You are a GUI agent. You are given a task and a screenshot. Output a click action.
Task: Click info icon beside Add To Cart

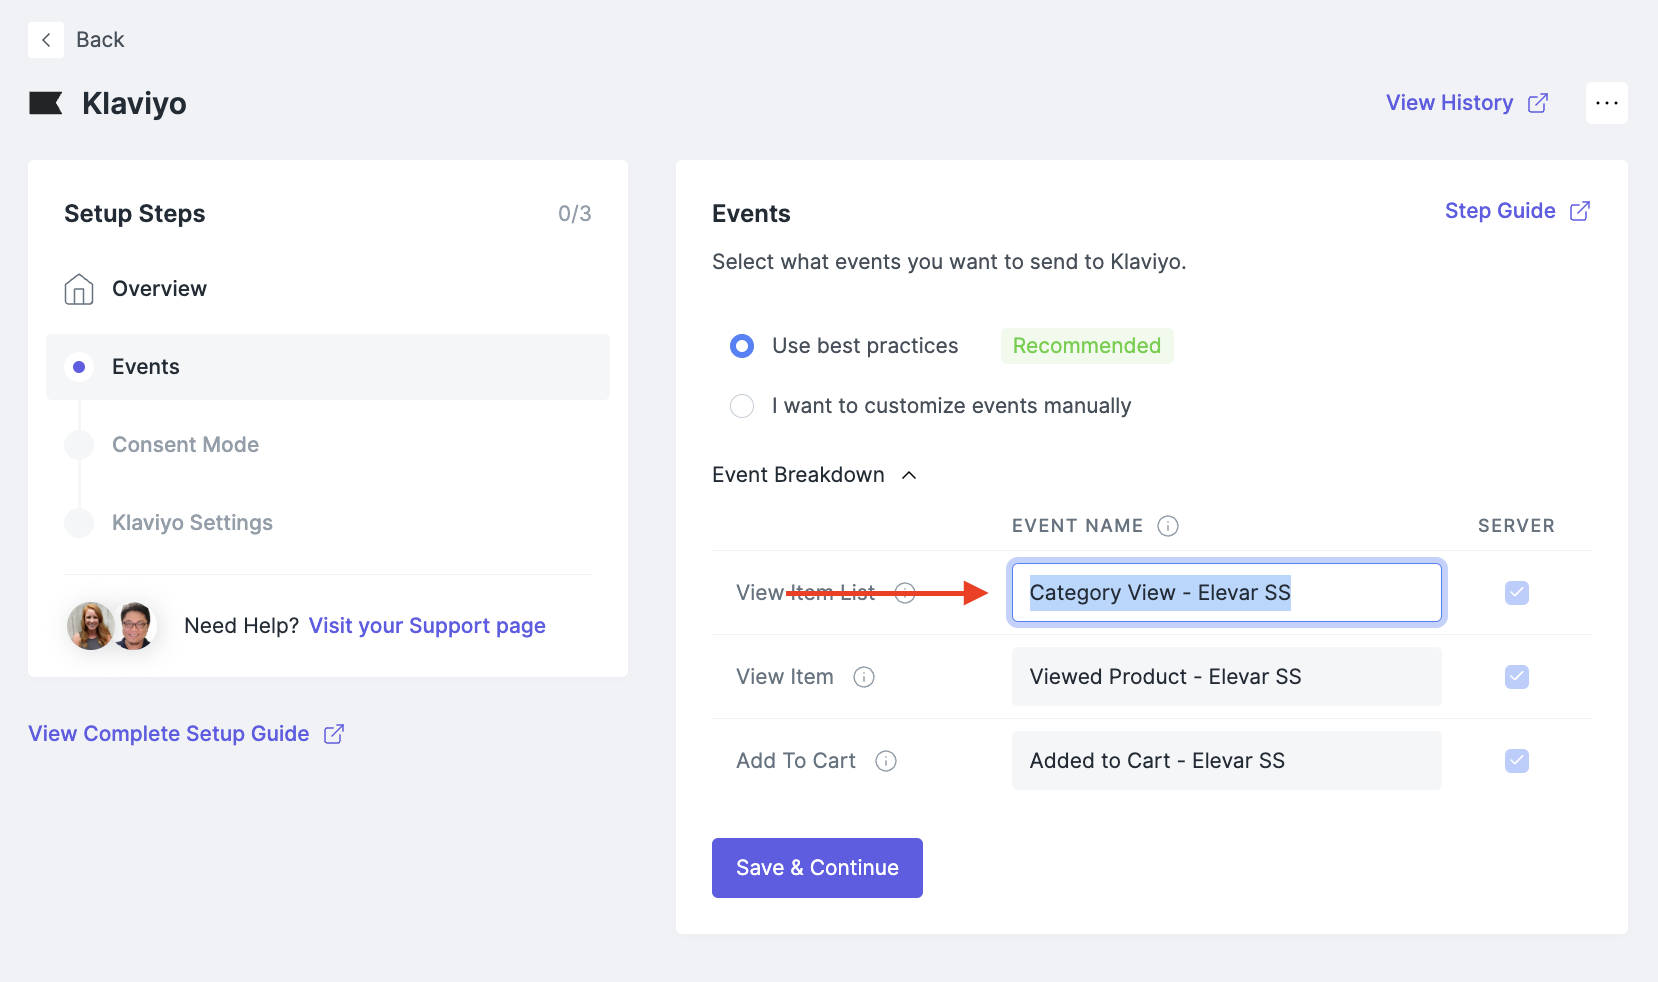[x=886, y=761]
